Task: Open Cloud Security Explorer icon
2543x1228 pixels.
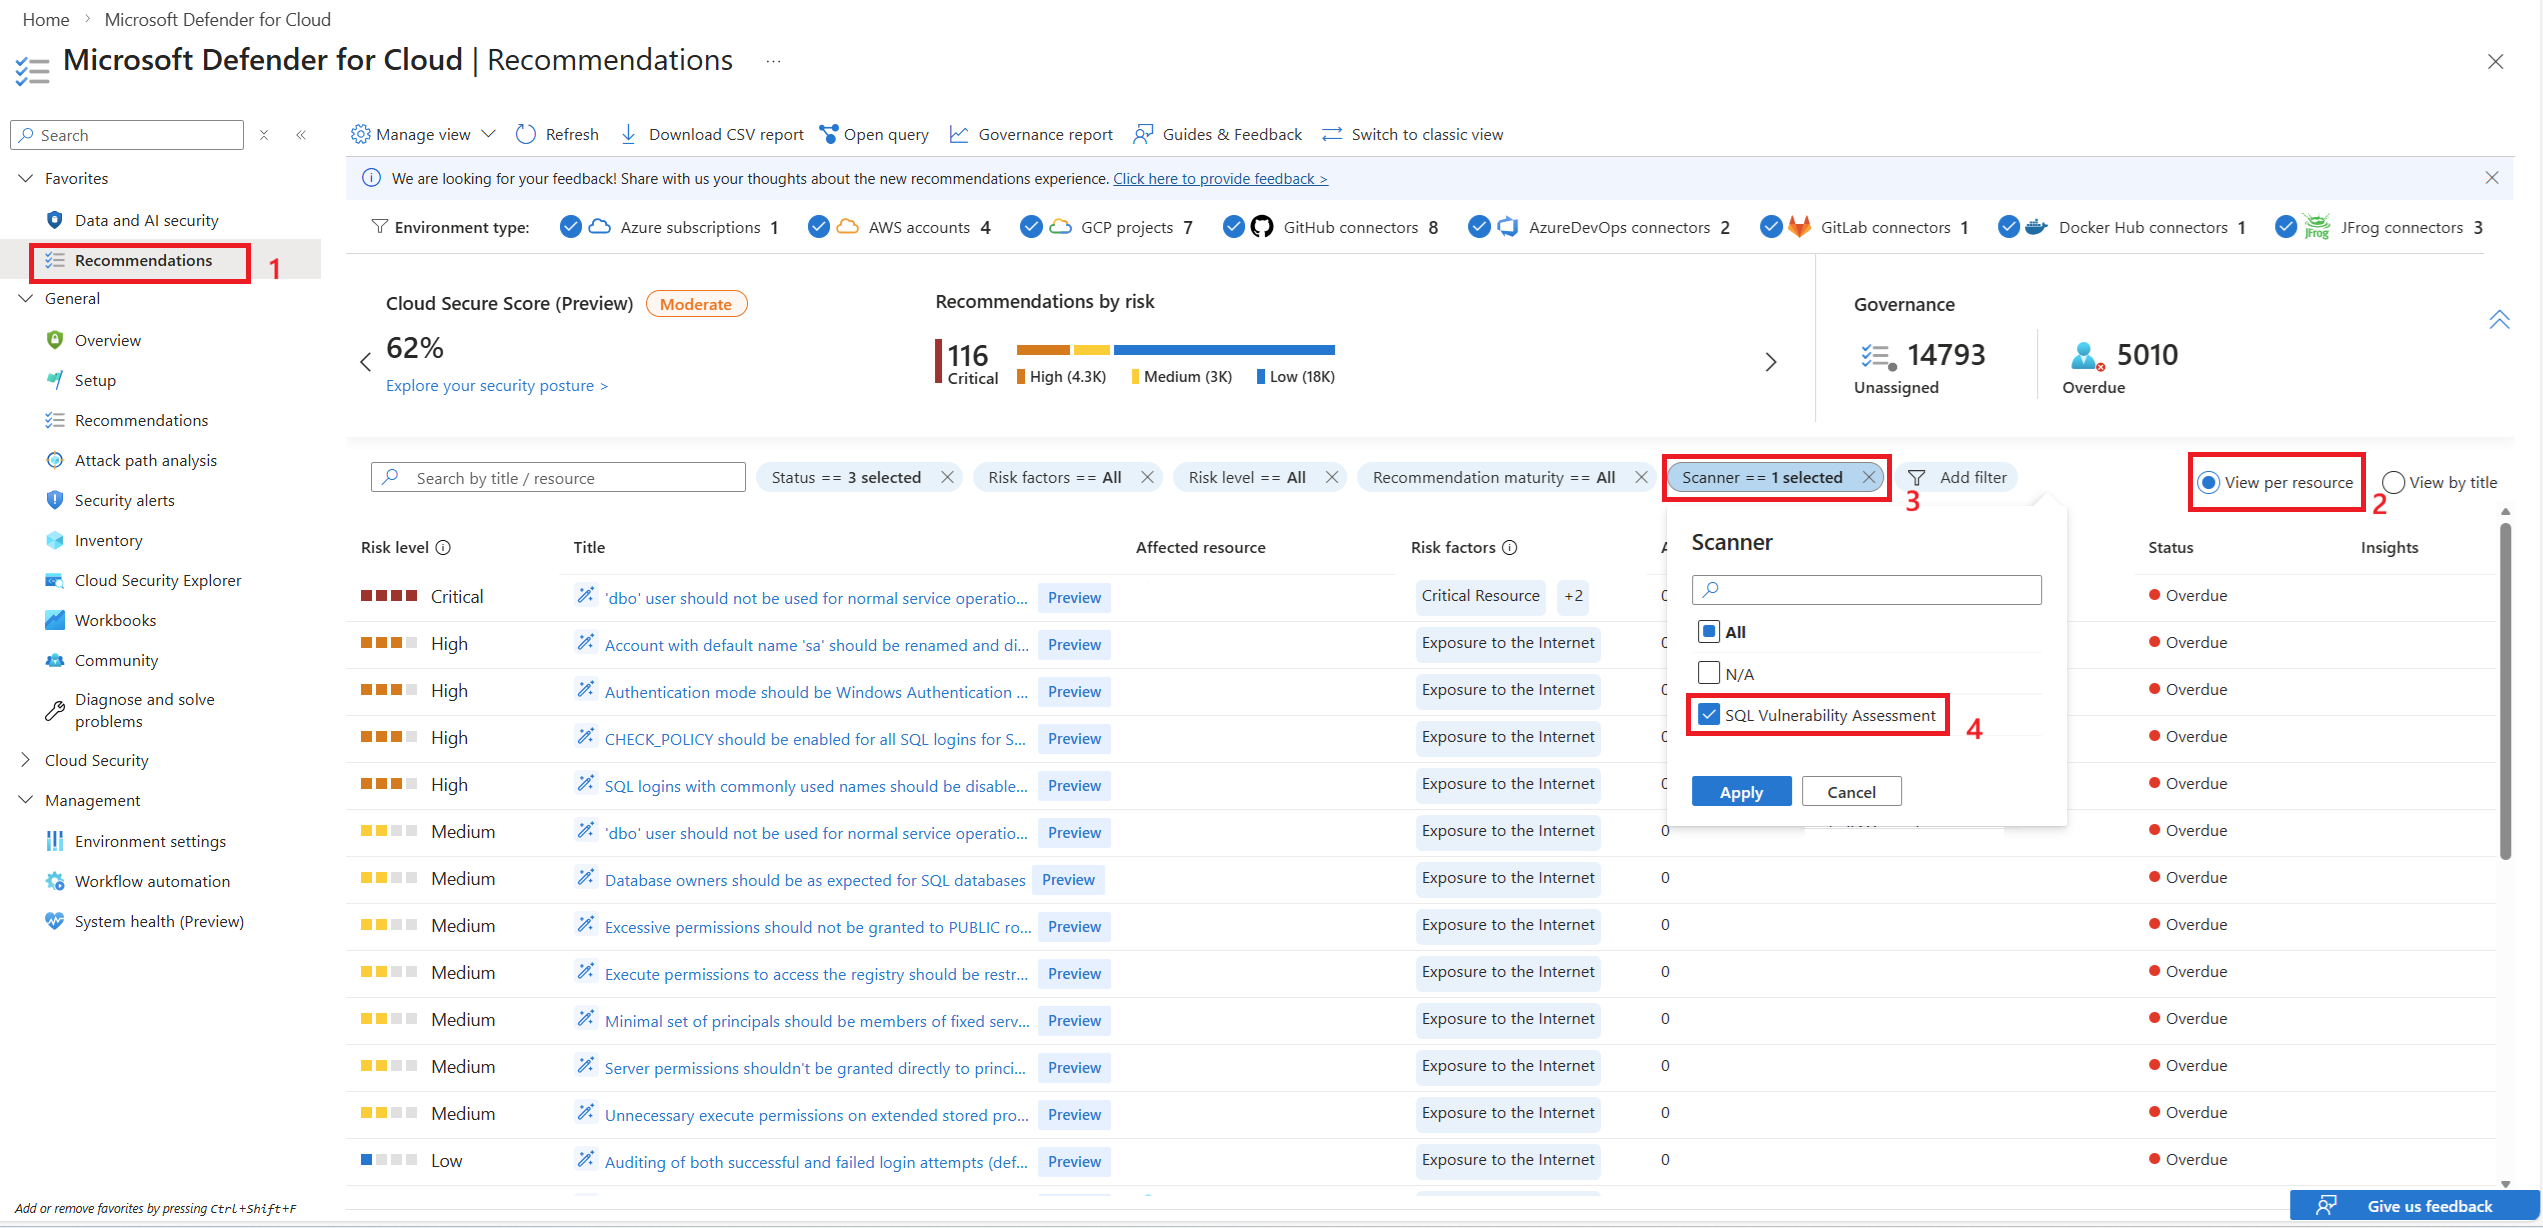Action: pos(55,580)
